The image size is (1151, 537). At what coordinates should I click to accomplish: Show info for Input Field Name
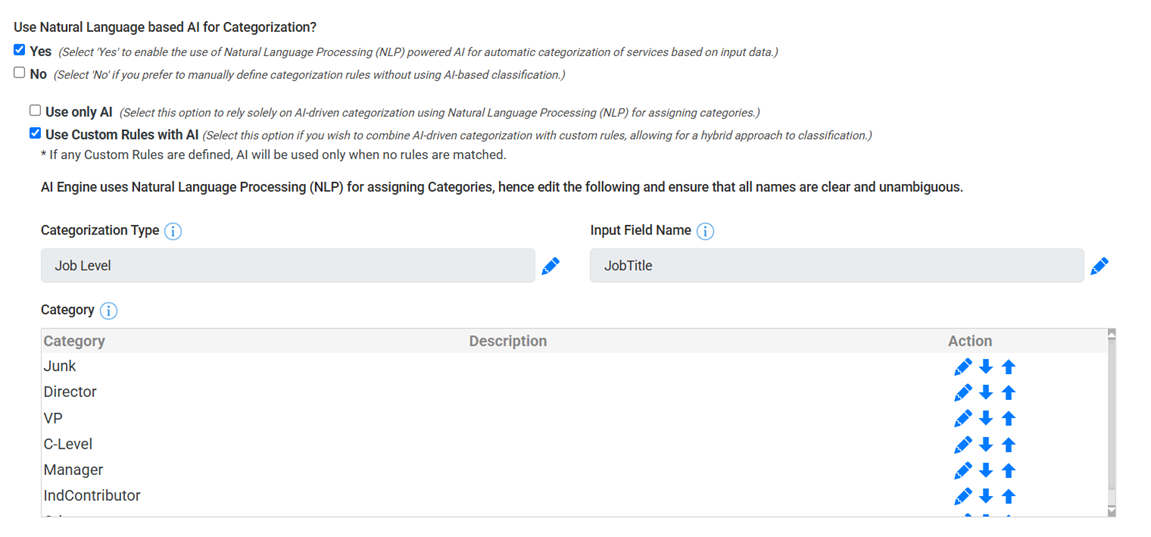coord(705,231)
